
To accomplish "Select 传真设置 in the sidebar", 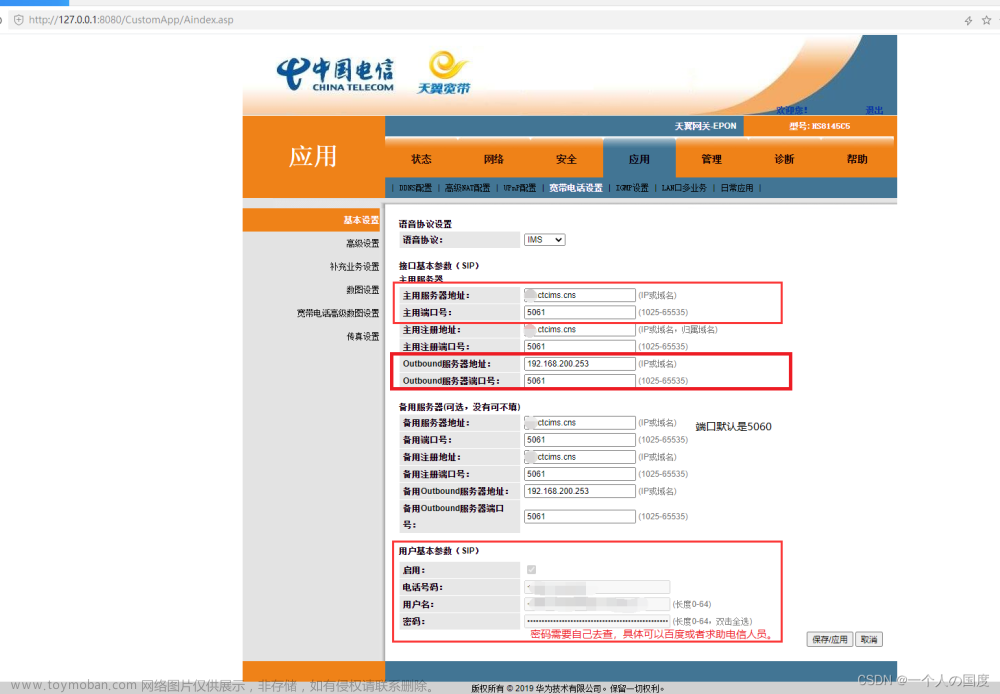I will 362,336.
